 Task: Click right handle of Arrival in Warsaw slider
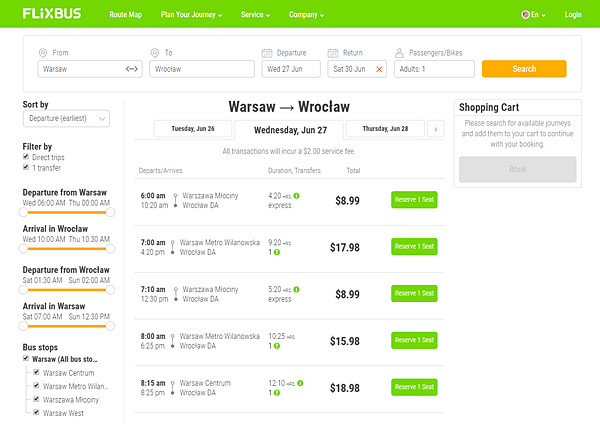tap(110, 326)
